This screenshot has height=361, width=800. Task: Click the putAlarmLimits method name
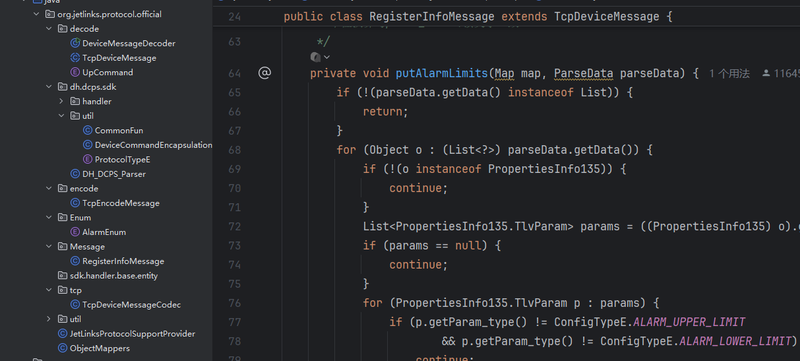coord(441,73)
